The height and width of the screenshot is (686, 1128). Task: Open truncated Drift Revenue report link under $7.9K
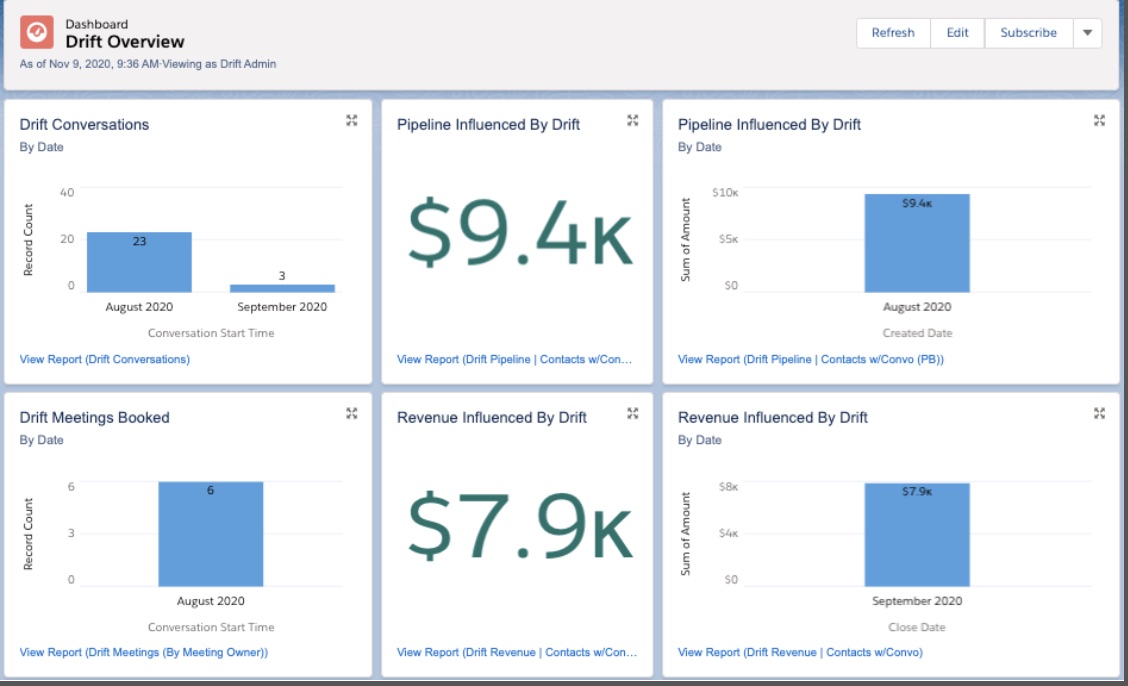[517, 652]
